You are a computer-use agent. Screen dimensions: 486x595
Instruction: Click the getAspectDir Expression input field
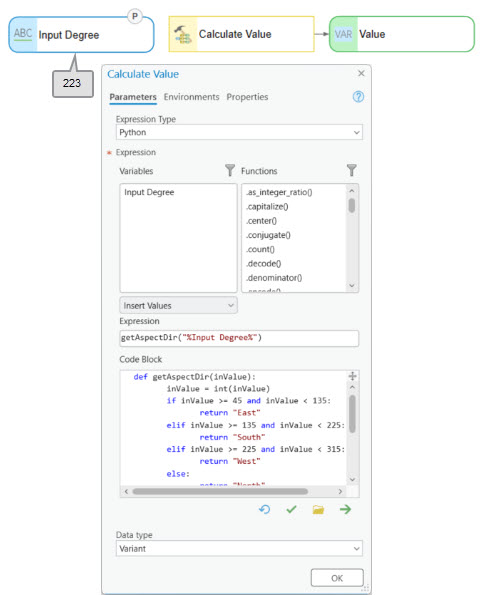coord(239,338)
